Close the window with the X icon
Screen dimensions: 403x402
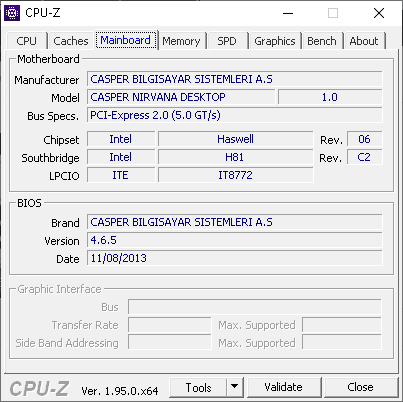[x=379, y=13]
